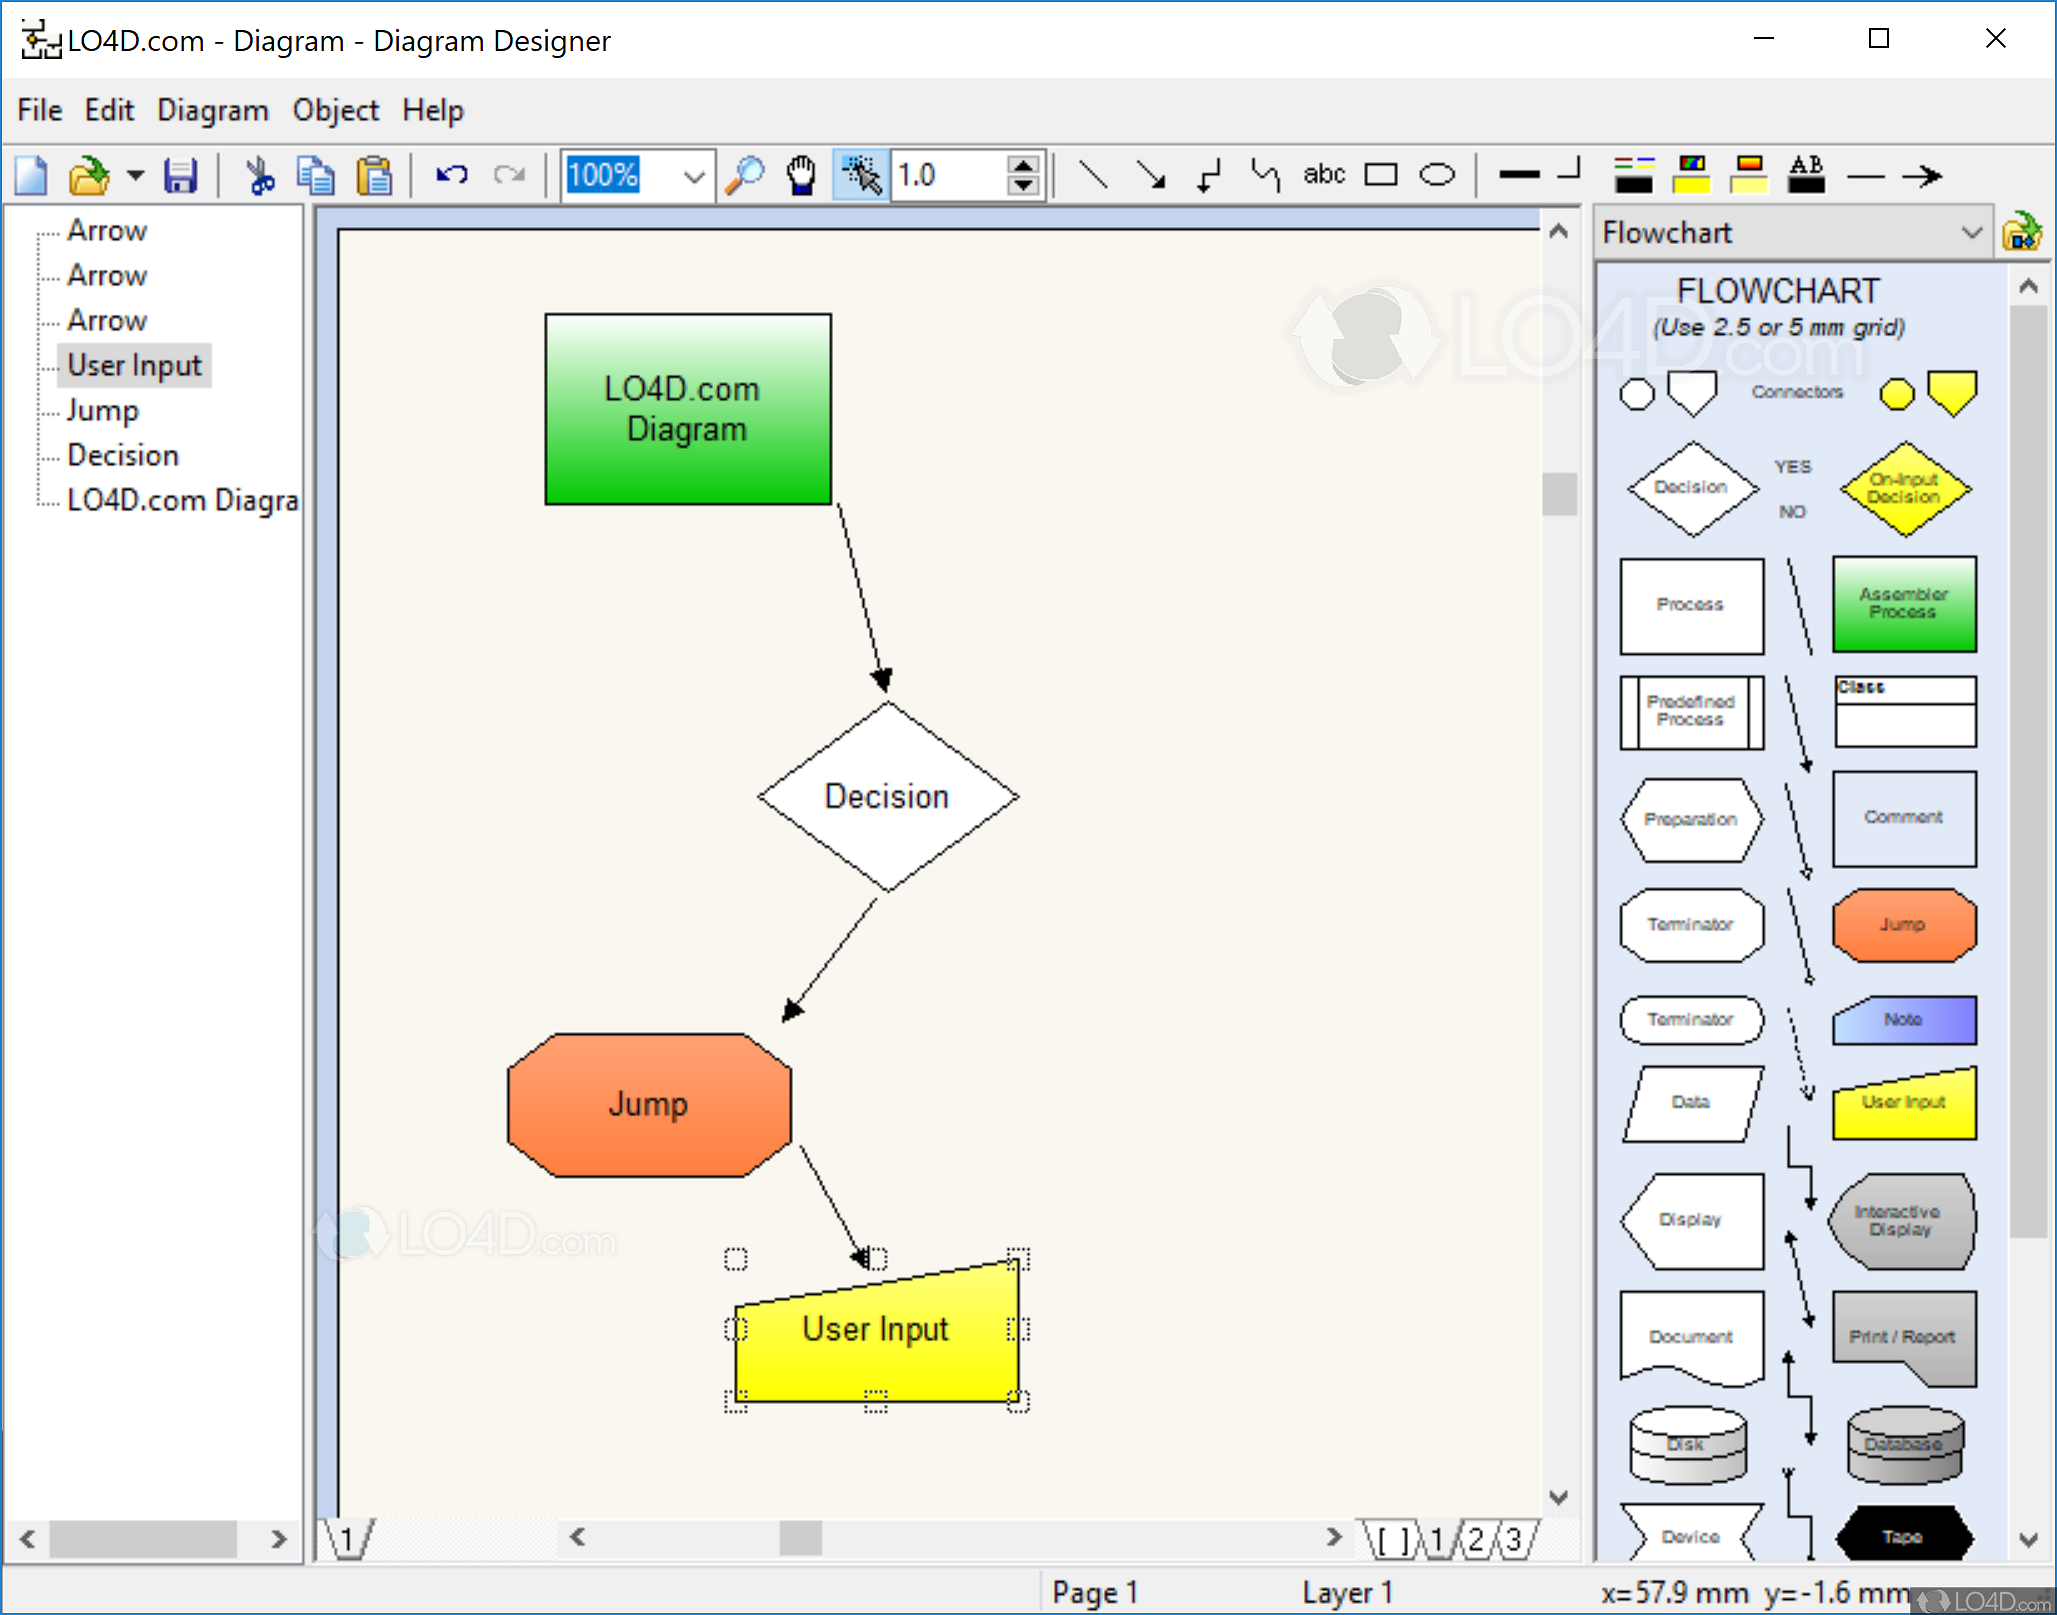Pick the On-Input Decision palette shape
Viewport: 2057px width, 1615px height.
[1905, 489]
